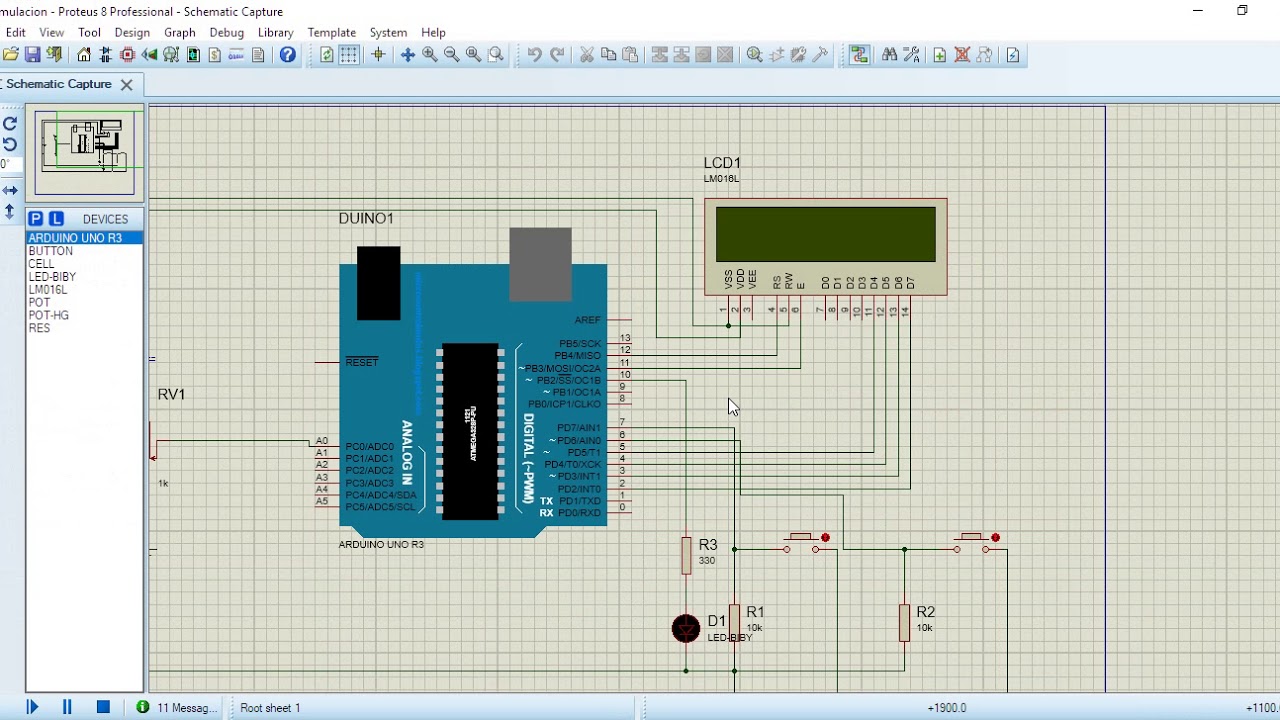
Task: Click the L library manage button
Action: point(56,219)
